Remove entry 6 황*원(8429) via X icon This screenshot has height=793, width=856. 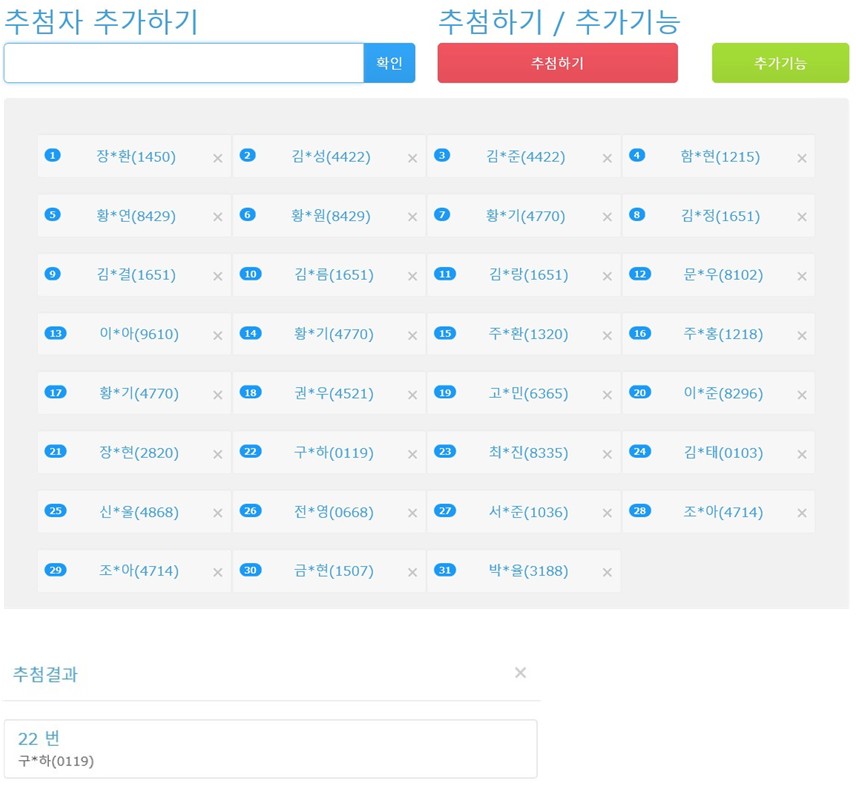click(x=412, y=217)
